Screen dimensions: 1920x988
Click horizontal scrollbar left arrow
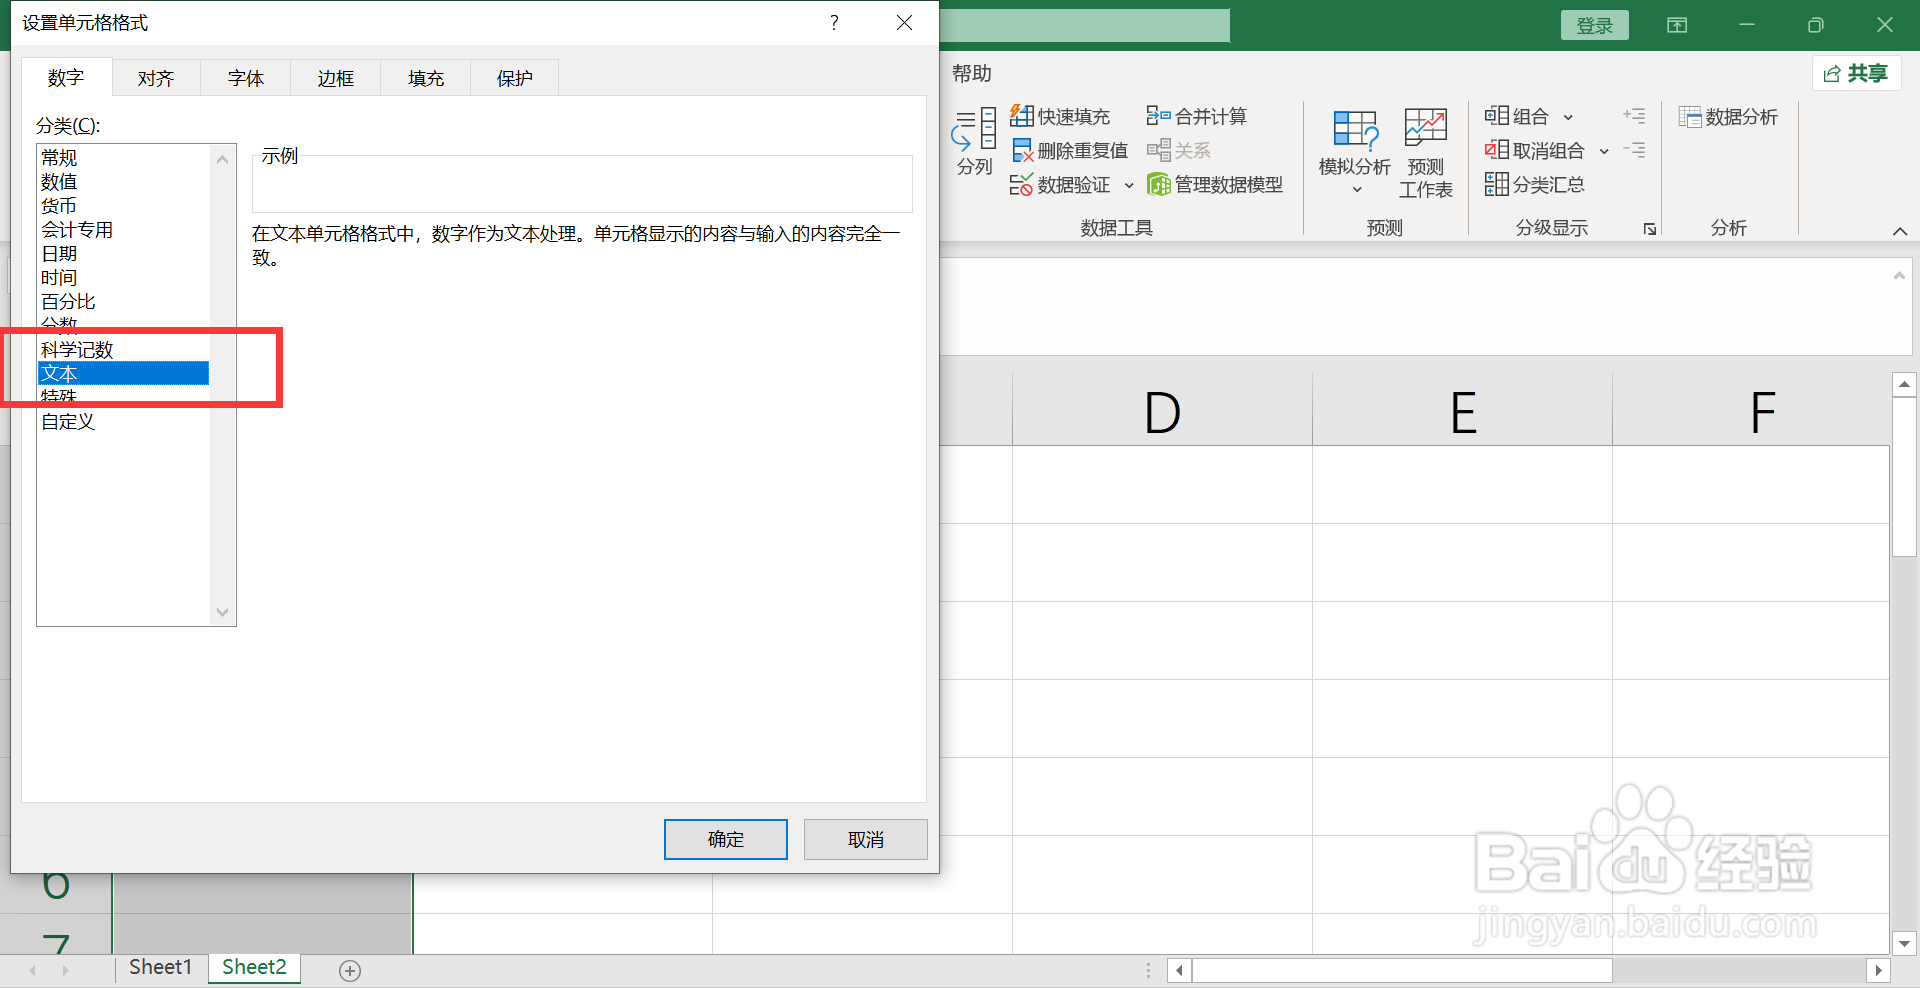[x=1180, y=970]
